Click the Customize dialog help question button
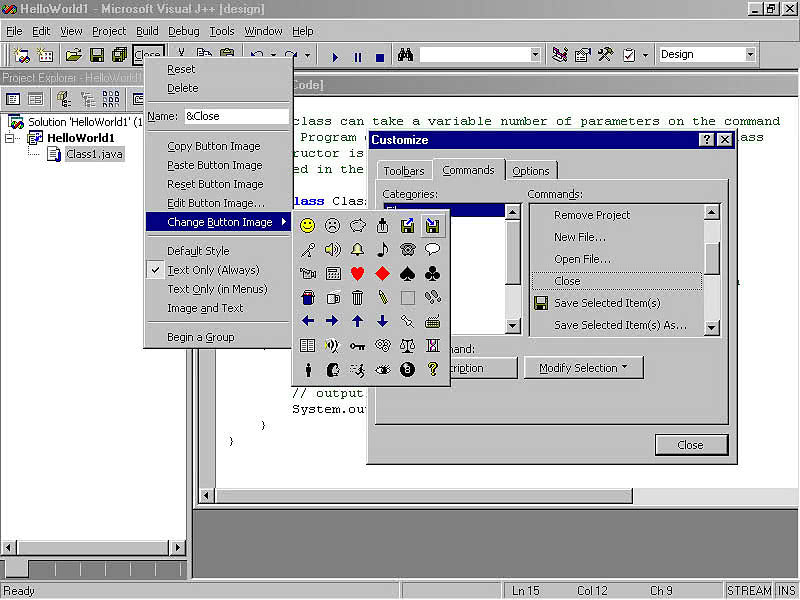Screen dimensions: 800x600 click(x=706, y=140)
